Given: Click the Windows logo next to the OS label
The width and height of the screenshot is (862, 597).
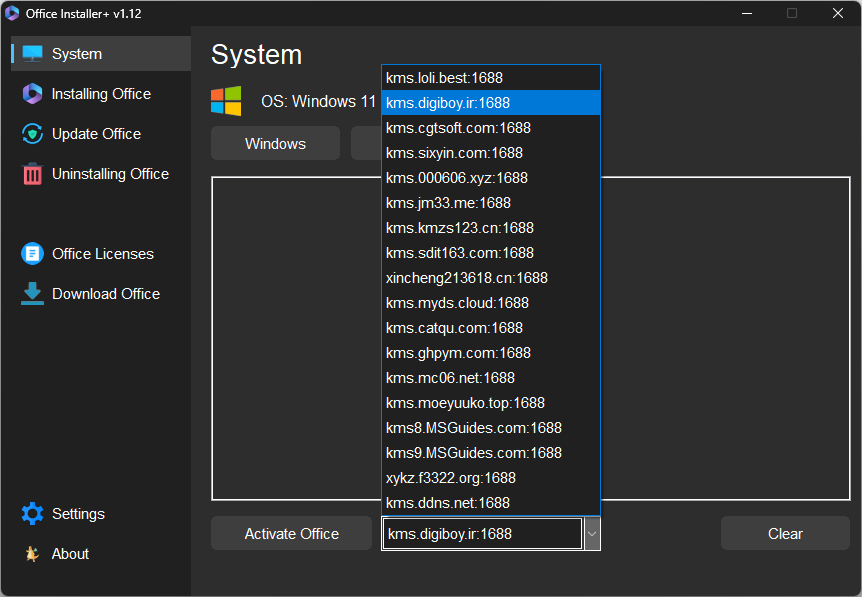Looking at the screenshot, I should click(x=226, y=101).
